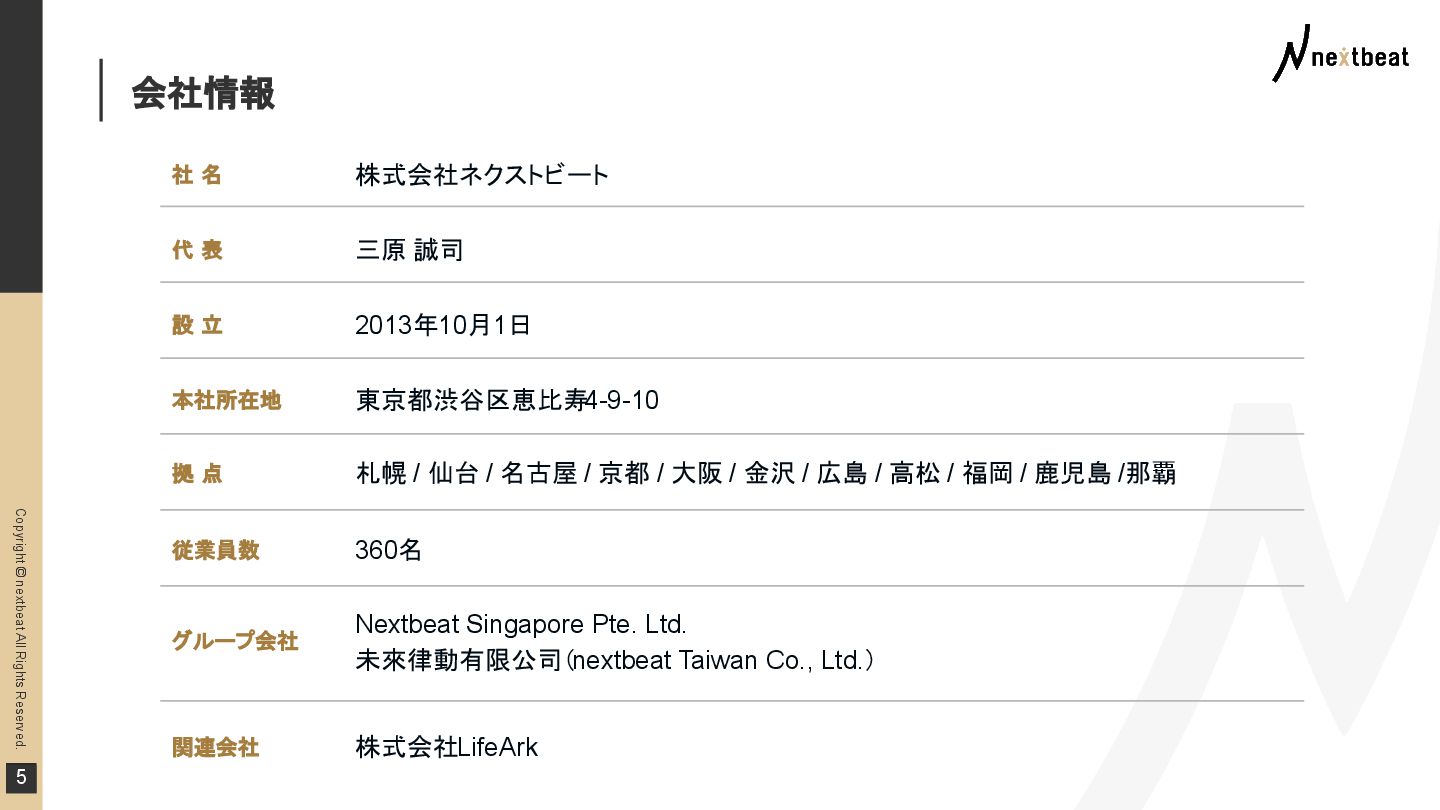Select the 設立 row label
This screenshot has width=1440, height=810.
(197, 325)
